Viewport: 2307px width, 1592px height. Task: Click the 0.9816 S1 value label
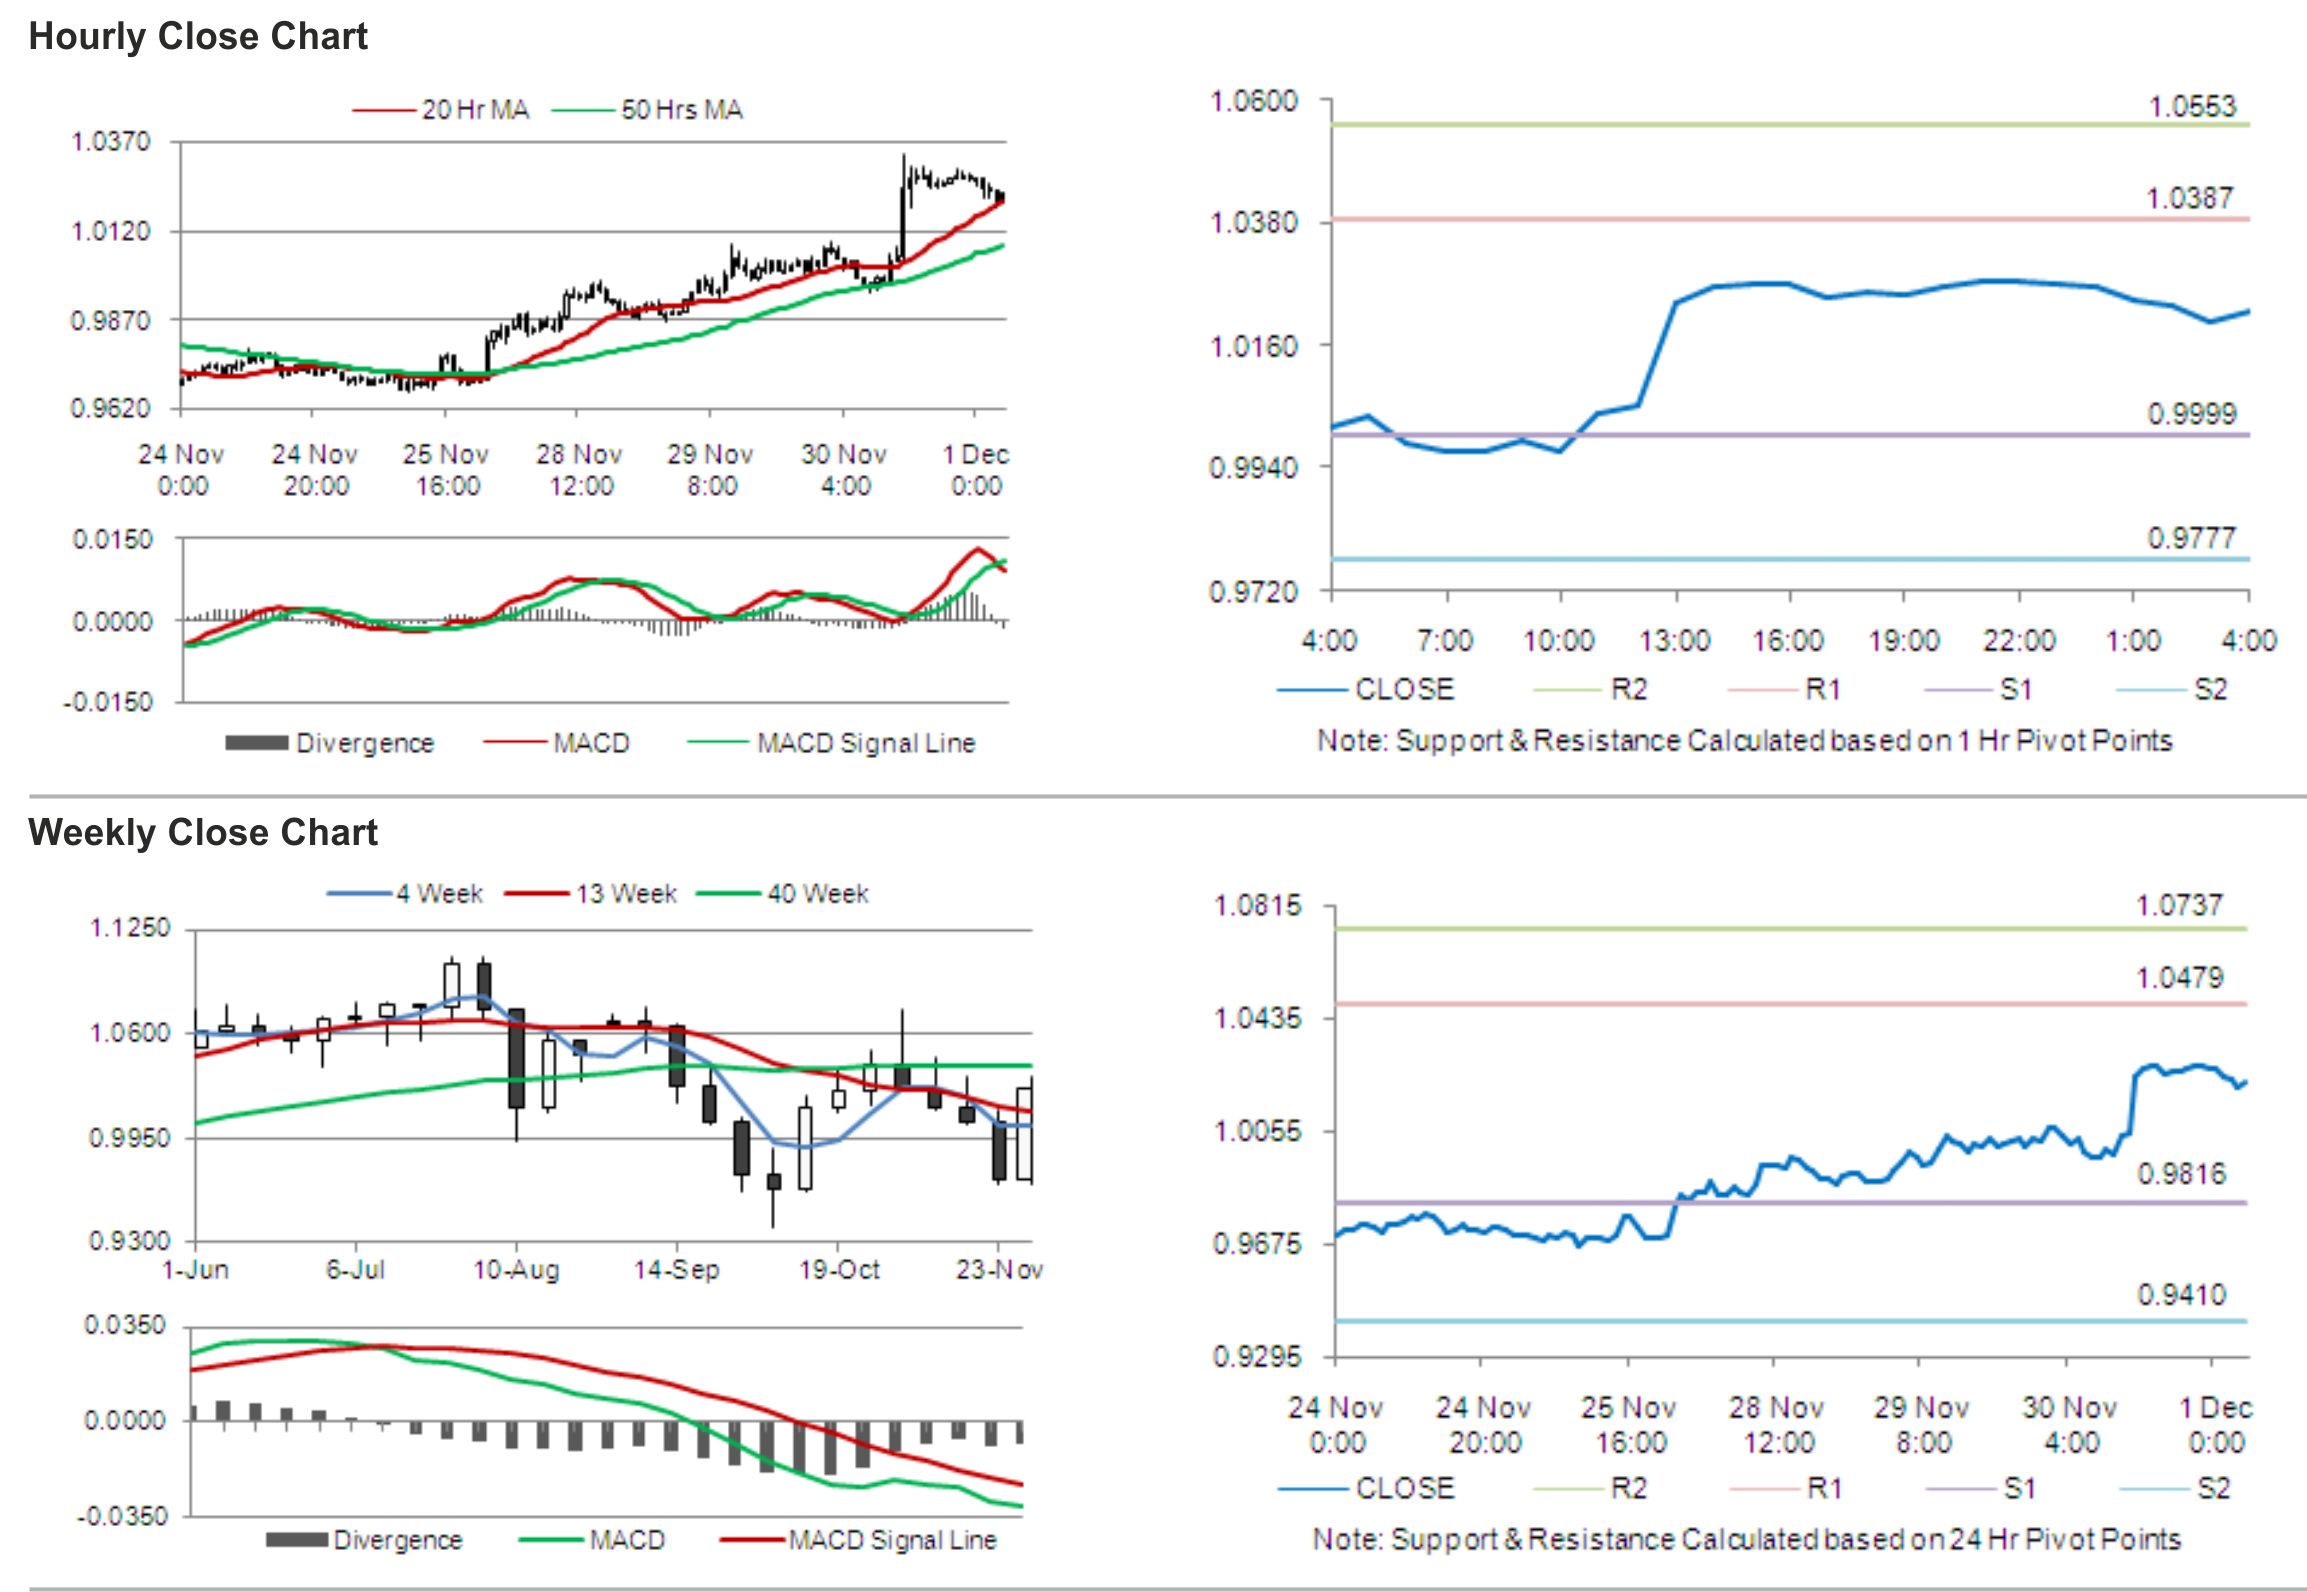point(2182,1173)
